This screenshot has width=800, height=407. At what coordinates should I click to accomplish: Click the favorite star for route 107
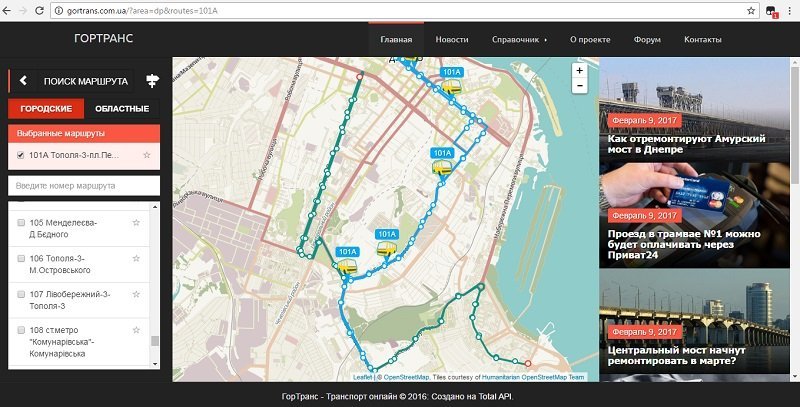[136, 294]
